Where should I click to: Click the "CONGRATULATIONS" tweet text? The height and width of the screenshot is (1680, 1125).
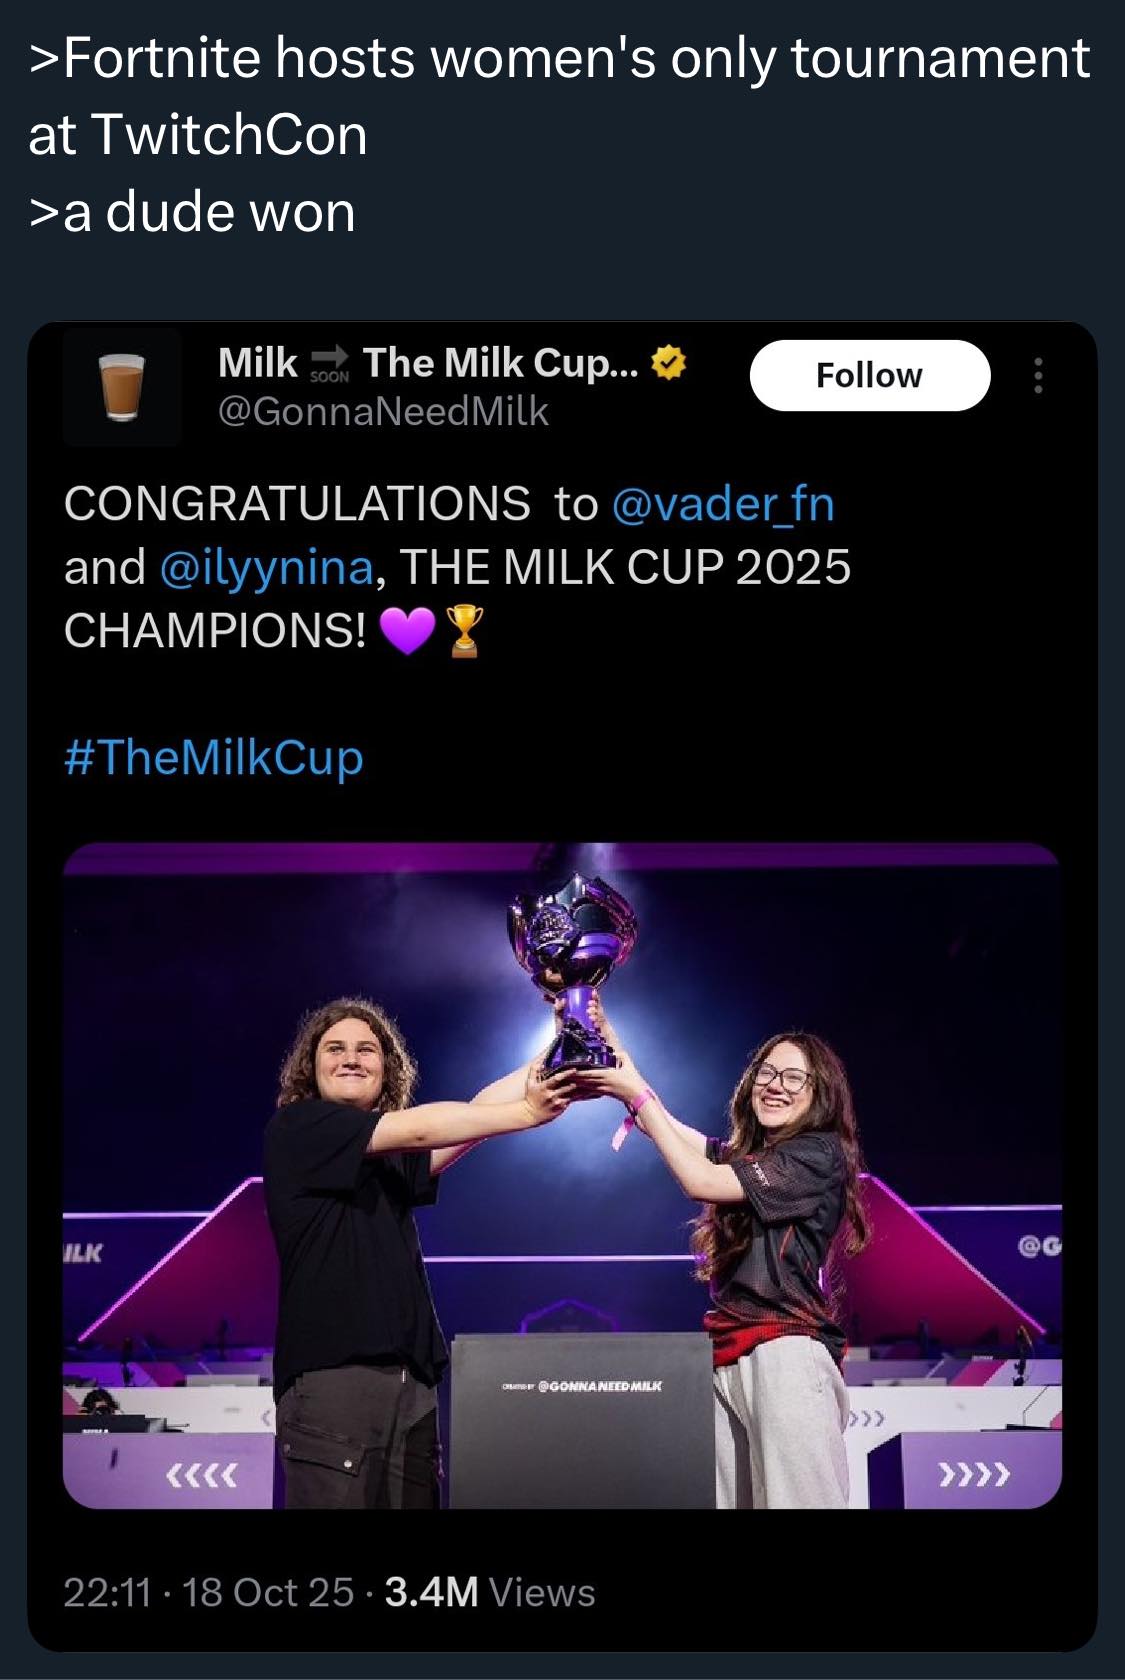(297, 503)
